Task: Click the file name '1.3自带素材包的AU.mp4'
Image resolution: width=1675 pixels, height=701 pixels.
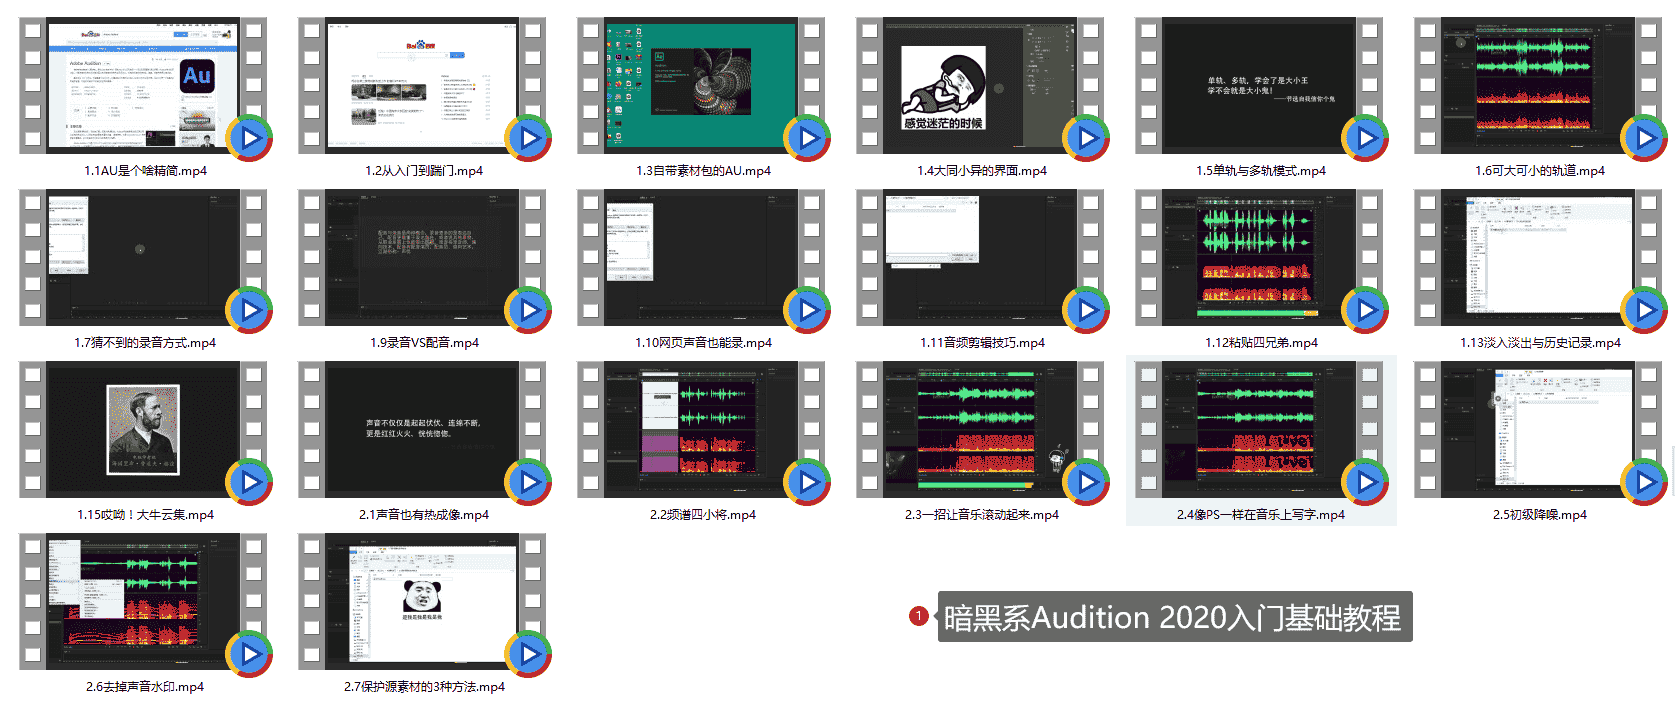Action: (x=703, y=171)
